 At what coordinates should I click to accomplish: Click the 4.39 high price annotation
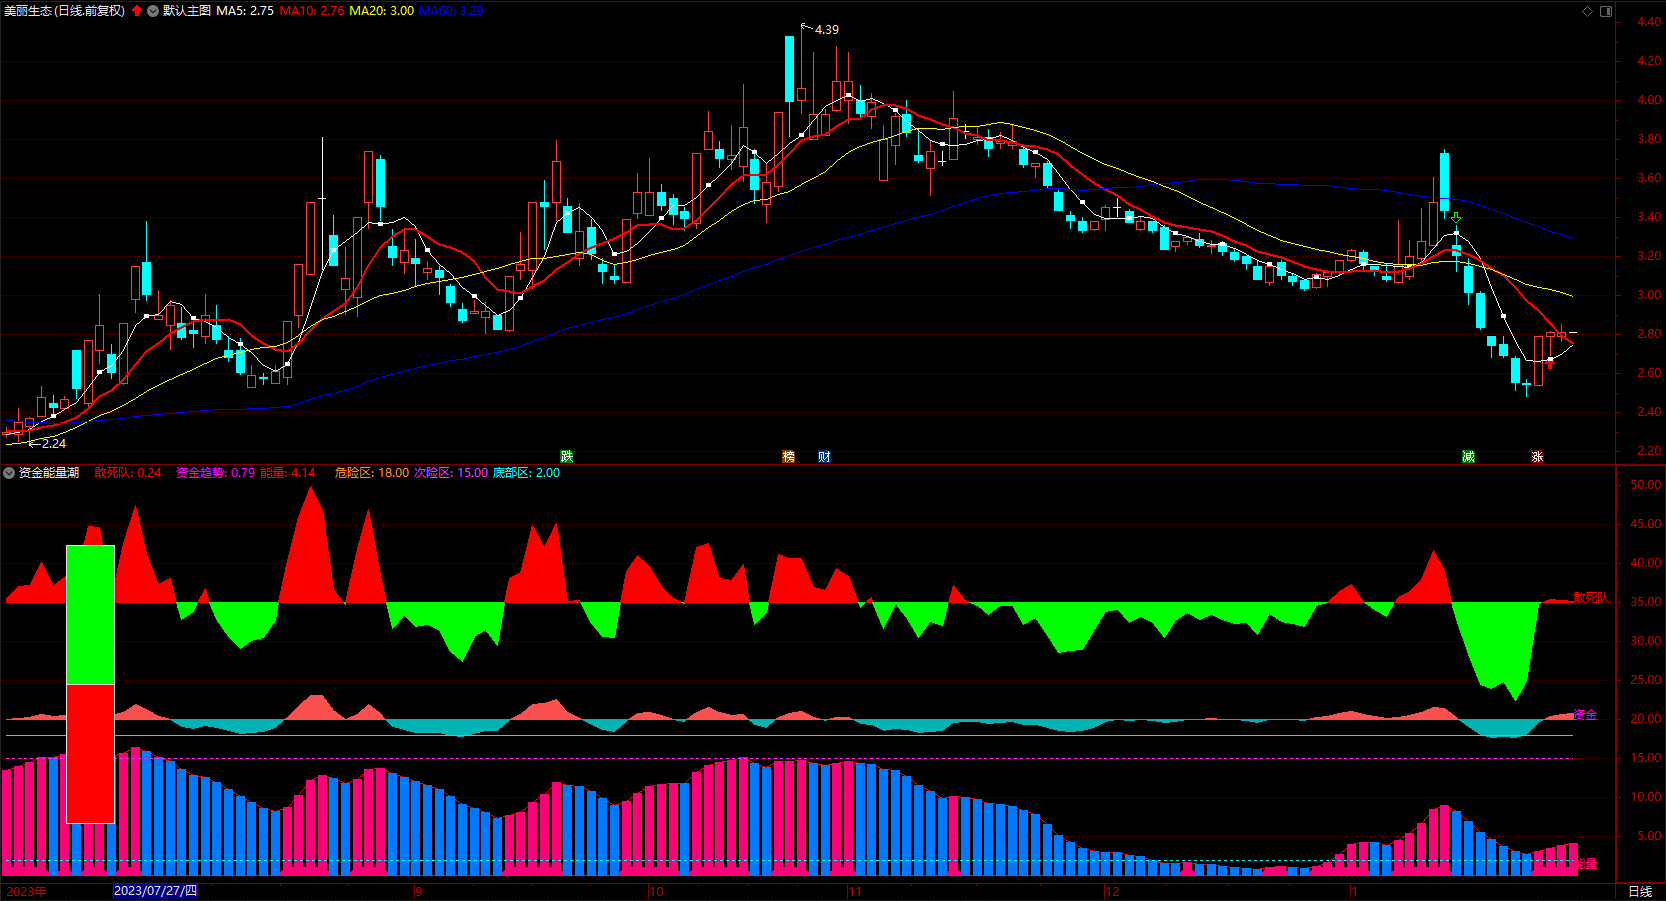tap(827, 30)
